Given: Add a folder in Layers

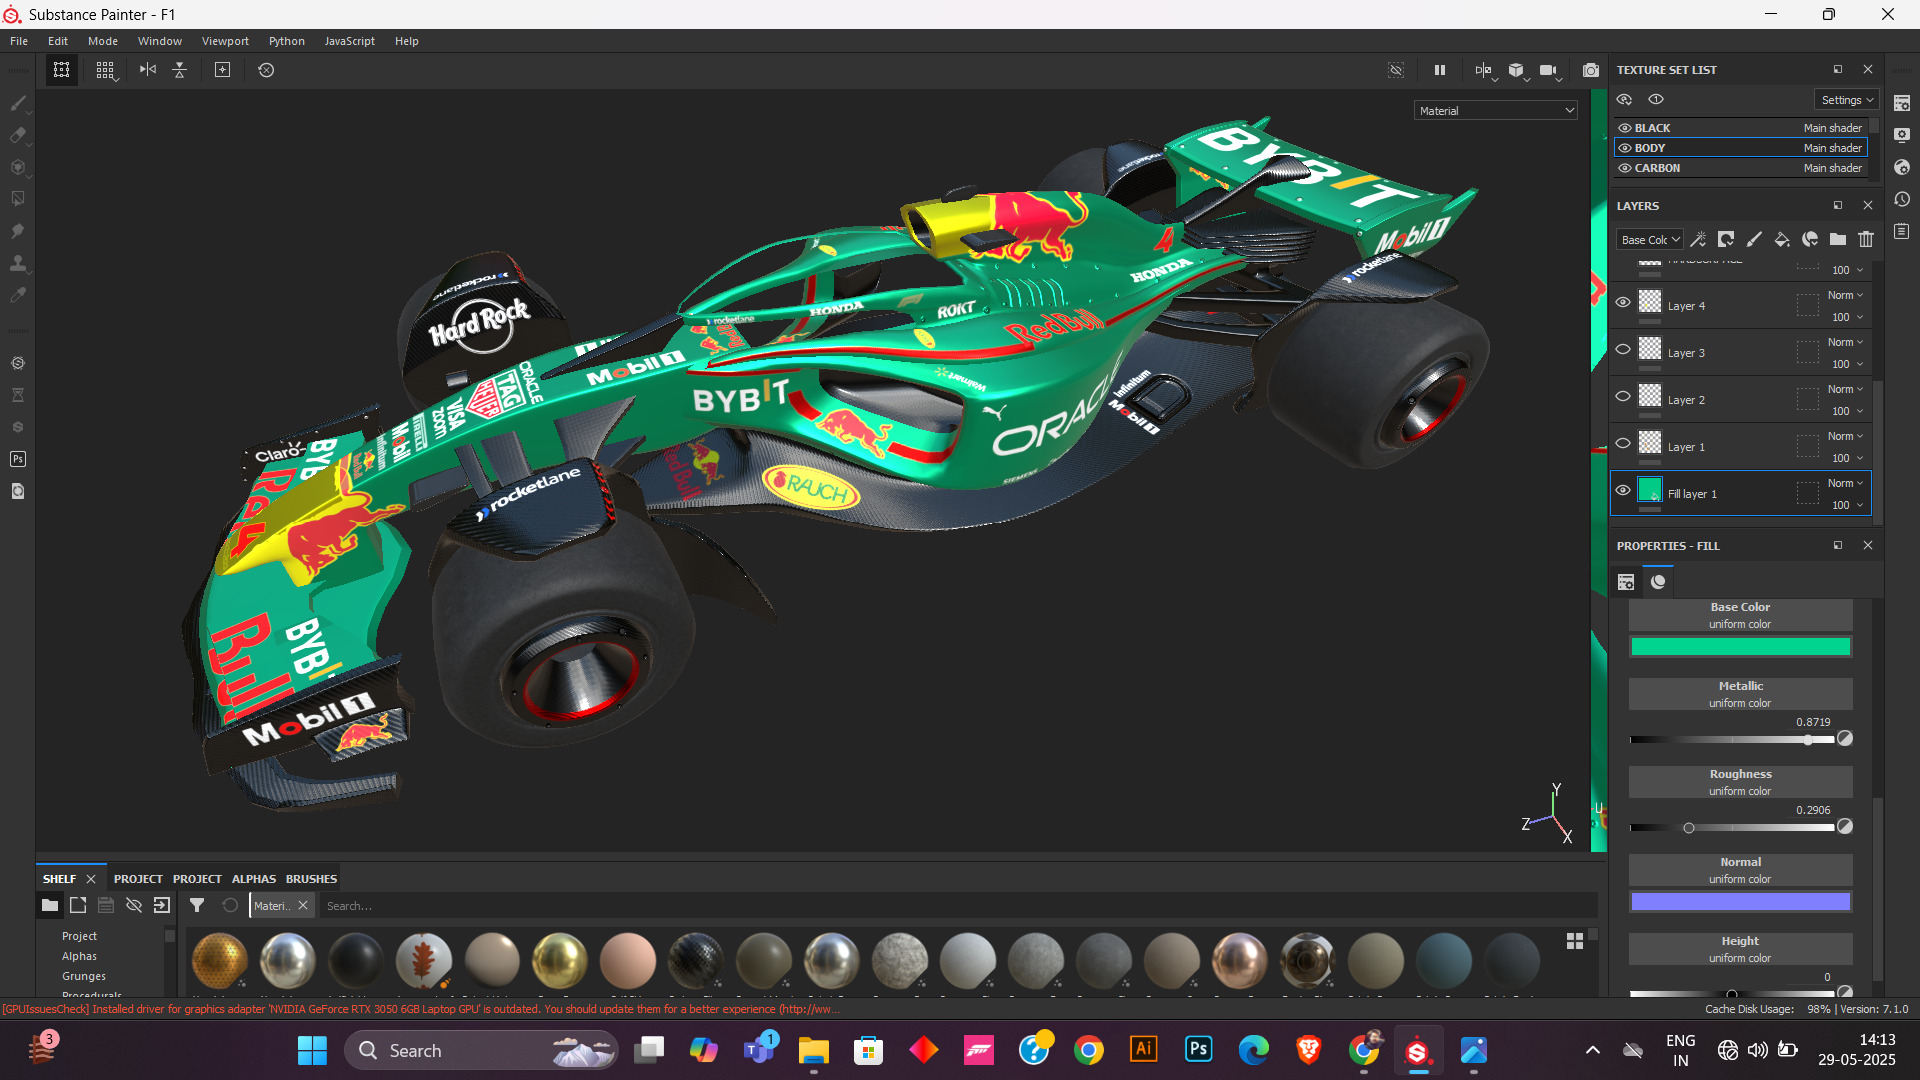Looking at the screenshot, I should point(1838,240).
